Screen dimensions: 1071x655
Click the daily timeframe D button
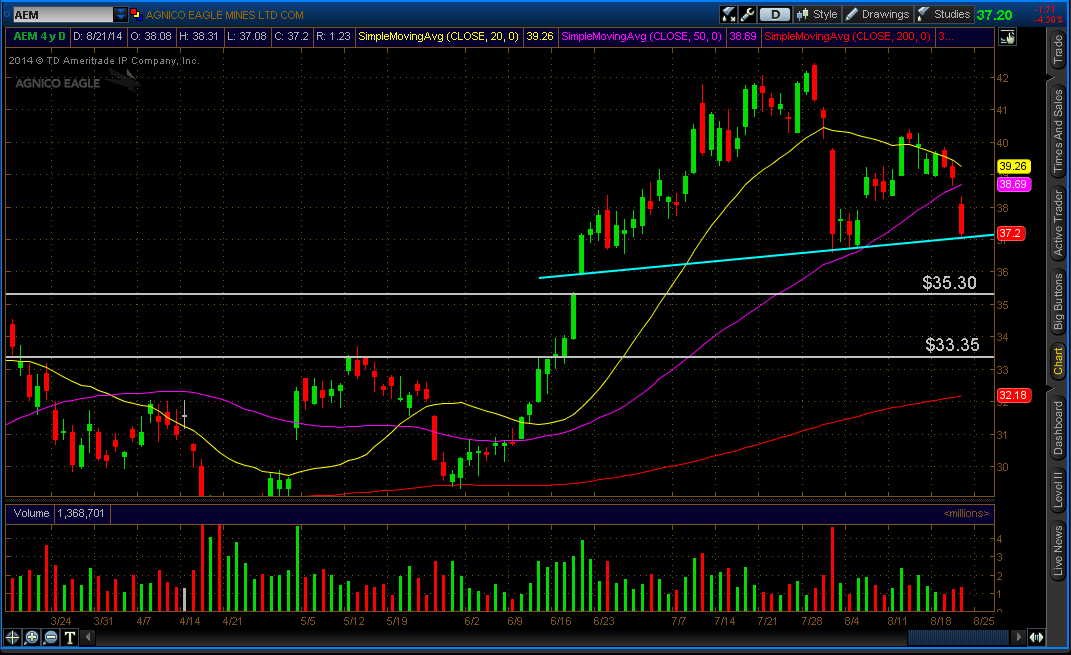pos(775,14)
